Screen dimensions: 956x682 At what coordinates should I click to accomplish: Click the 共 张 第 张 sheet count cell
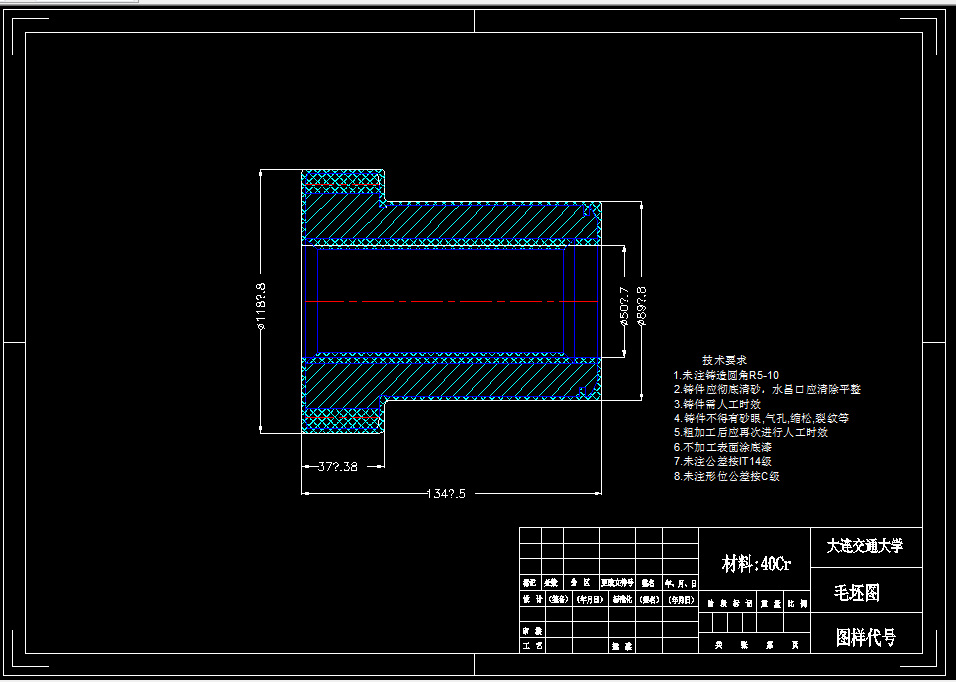(x=755, y=645)
